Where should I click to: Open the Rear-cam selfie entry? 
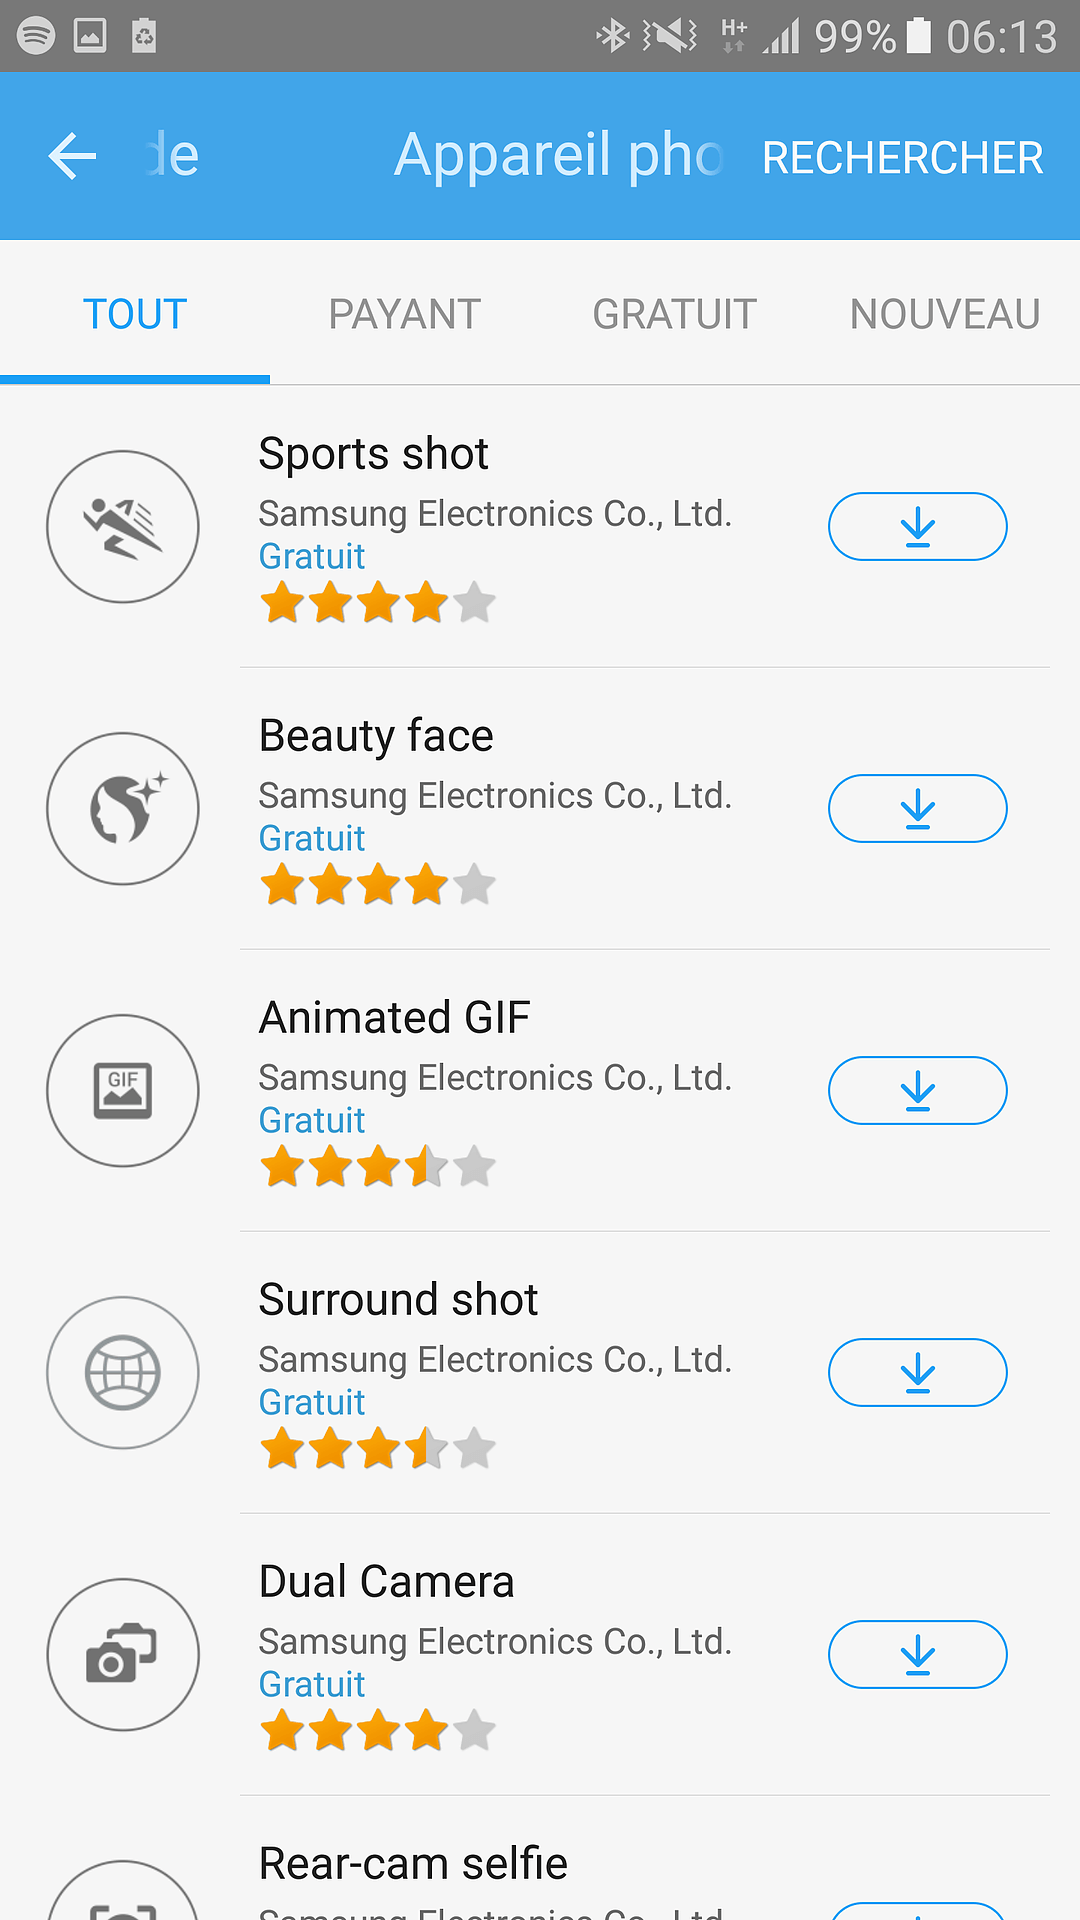413,1864
